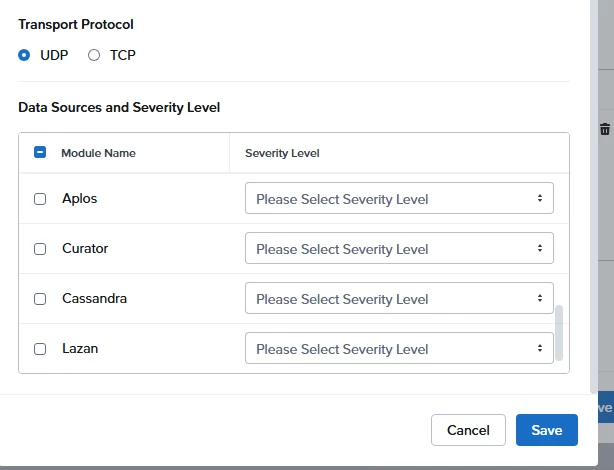Click the Cancel button
Viewport: 614px width, 470px height.
(468, 430)
